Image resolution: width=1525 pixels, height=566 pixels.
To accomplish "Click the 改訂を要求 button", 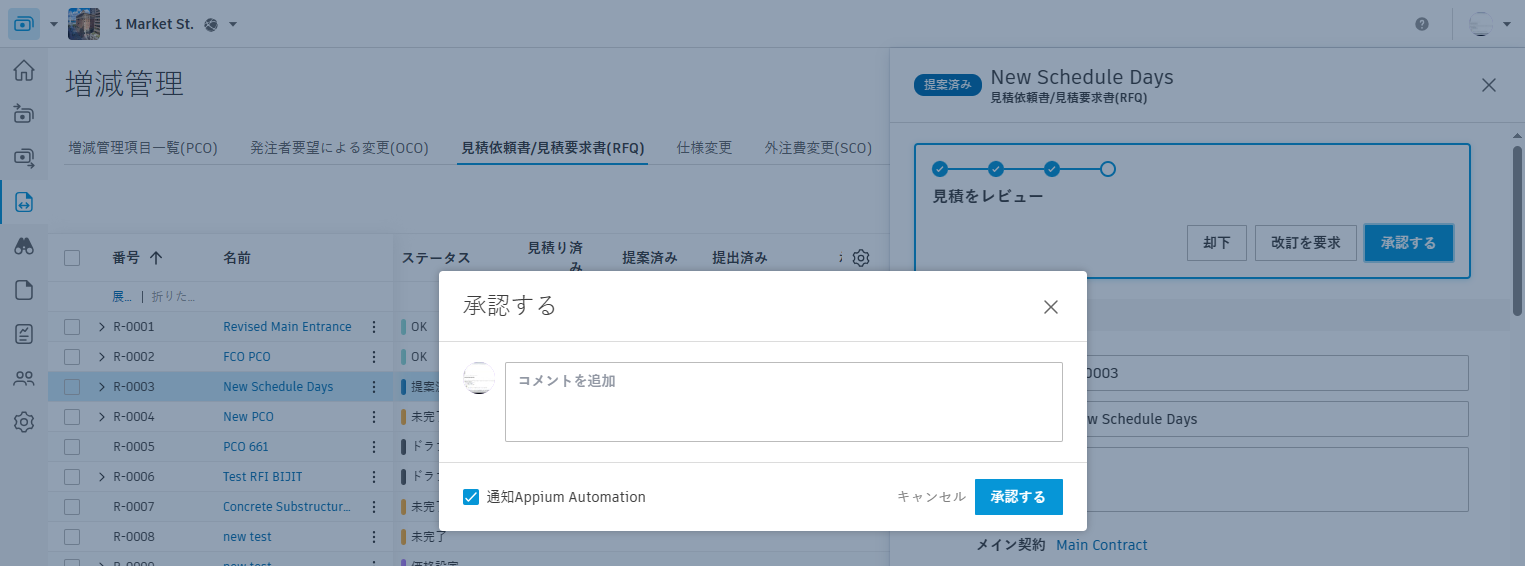I will tap(1306, 243).
